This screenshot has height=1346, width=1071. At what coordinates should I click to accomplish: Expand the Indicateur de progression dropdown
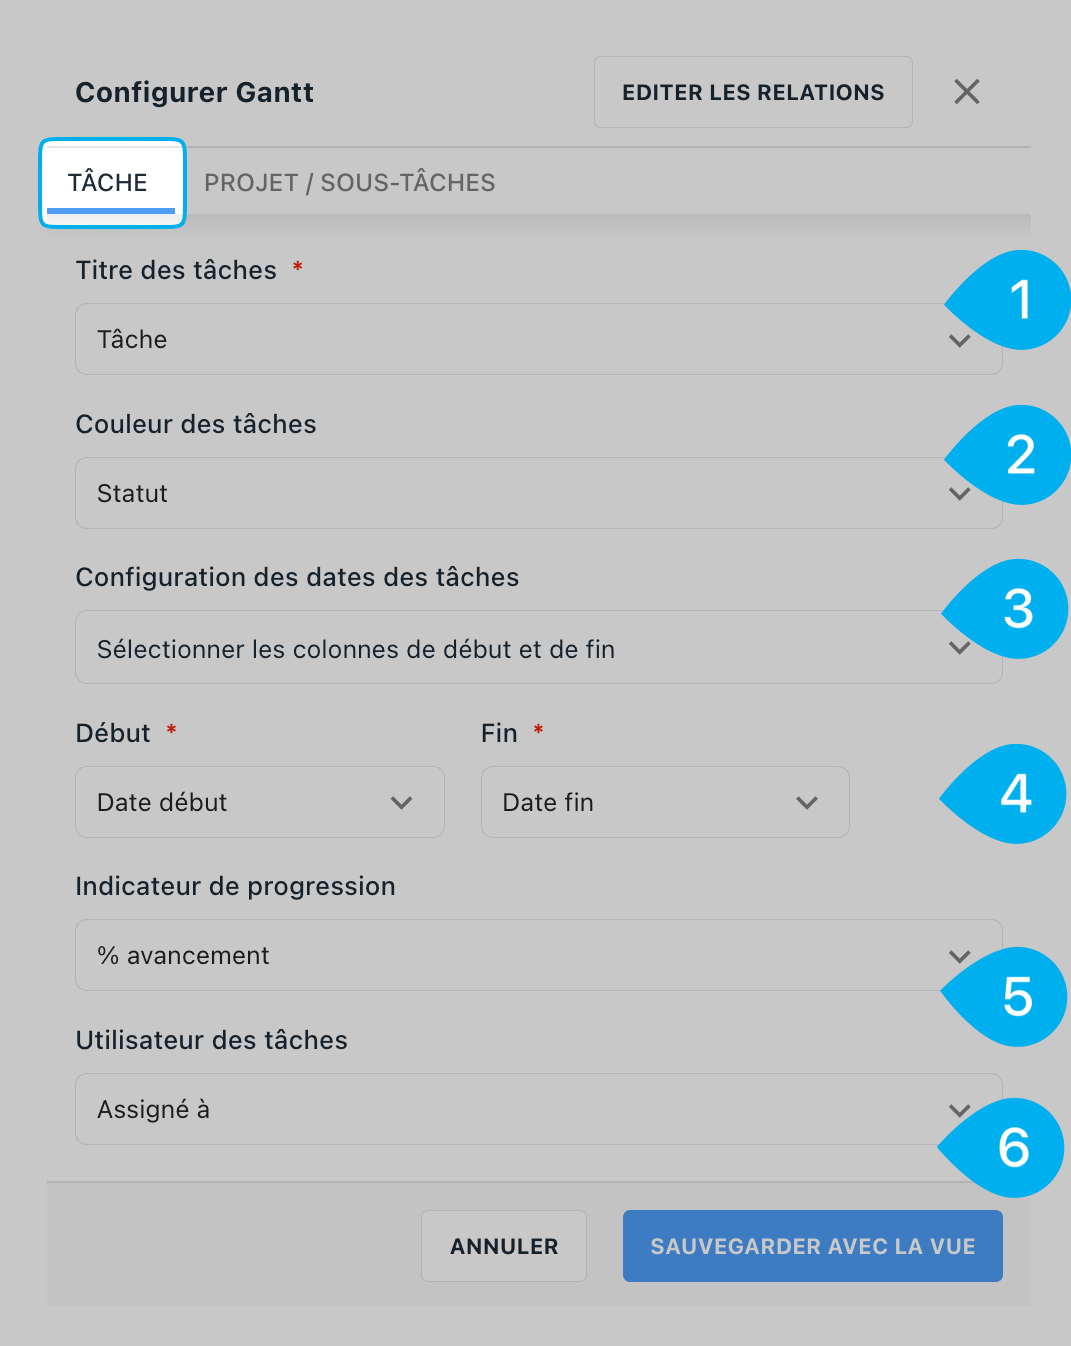539,955
